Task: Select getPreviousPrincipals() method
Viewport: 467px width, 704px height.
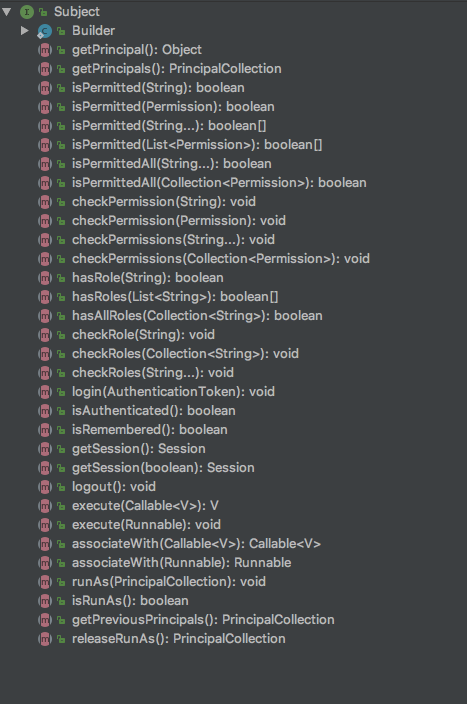Action: [203, 620]
